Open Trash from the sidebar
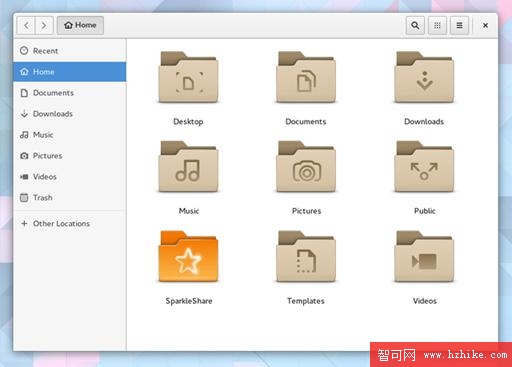 click(70, 198)
